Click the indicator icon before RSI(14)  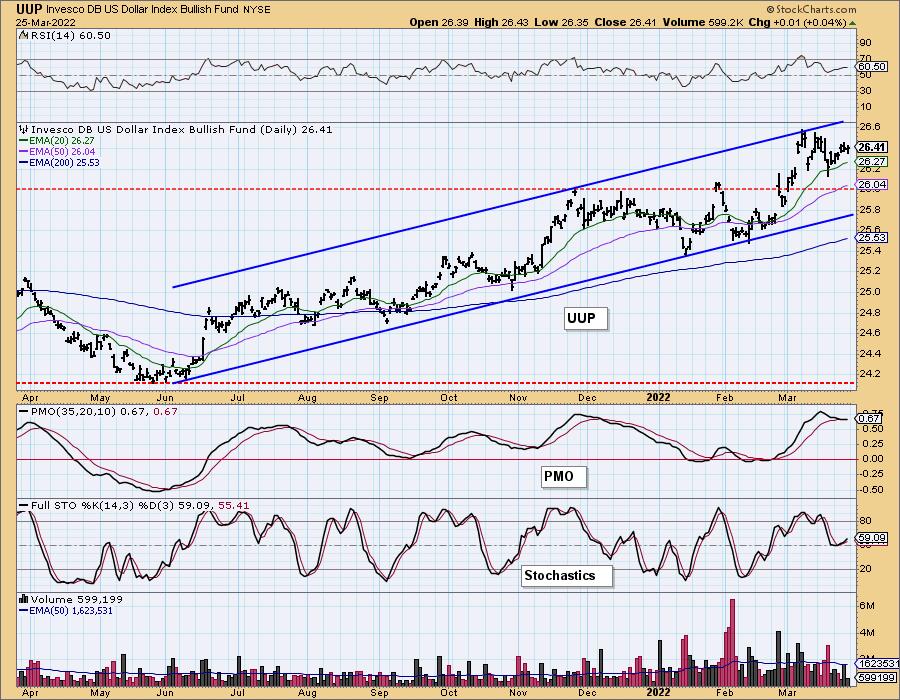[x=24, y=35]
